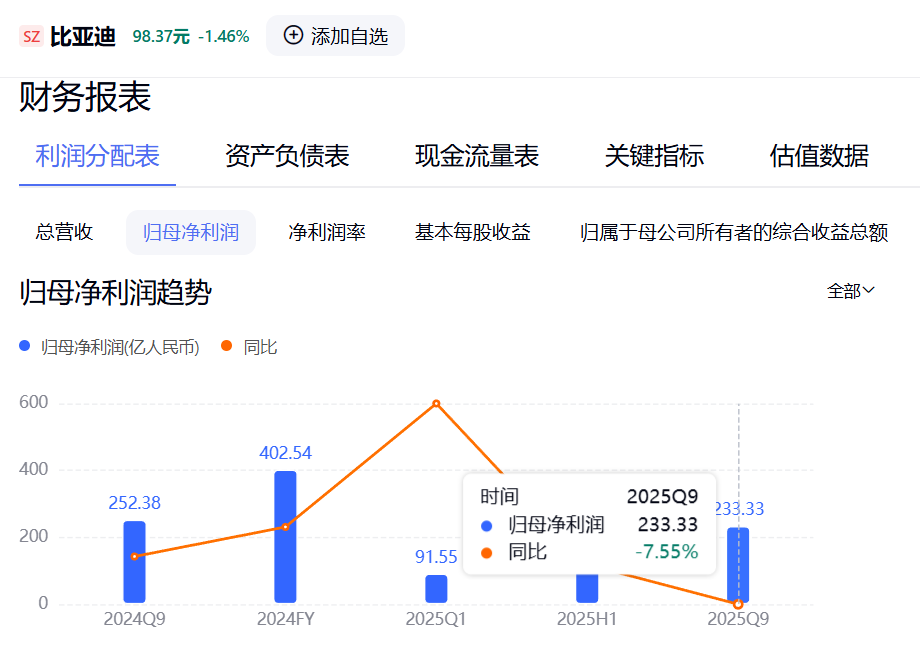Viewport: 920px width, 669px height.
Task: Click the 402.54 bar value label
Action: tap(285, 453)
